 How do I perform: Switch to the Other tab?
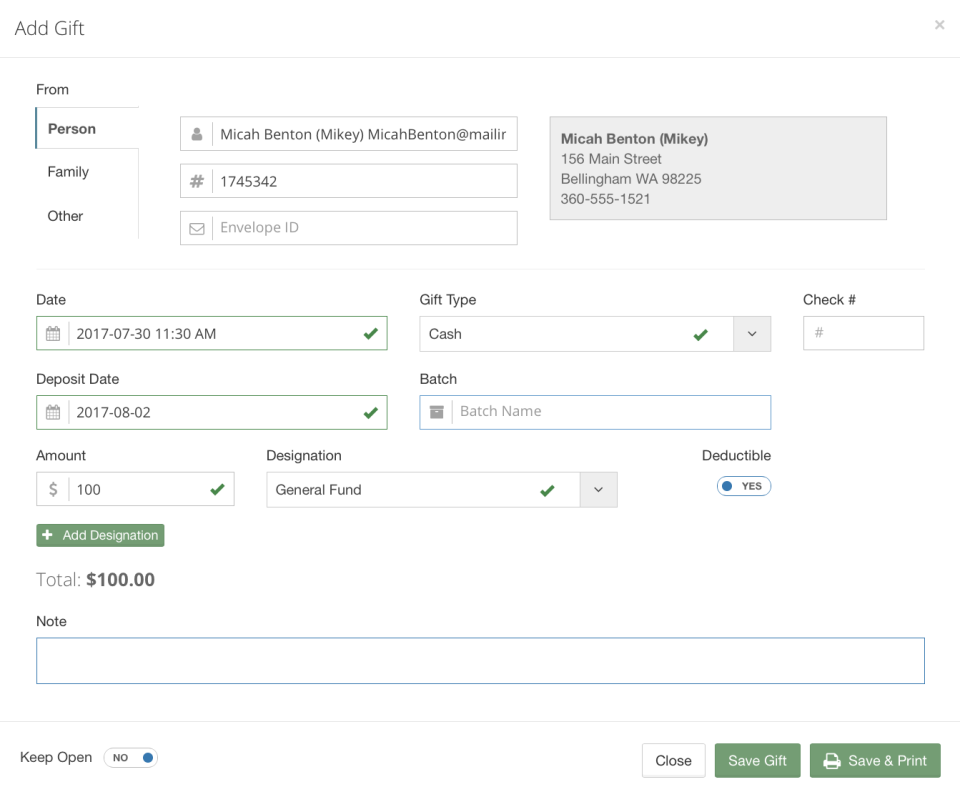click(64, 216)
